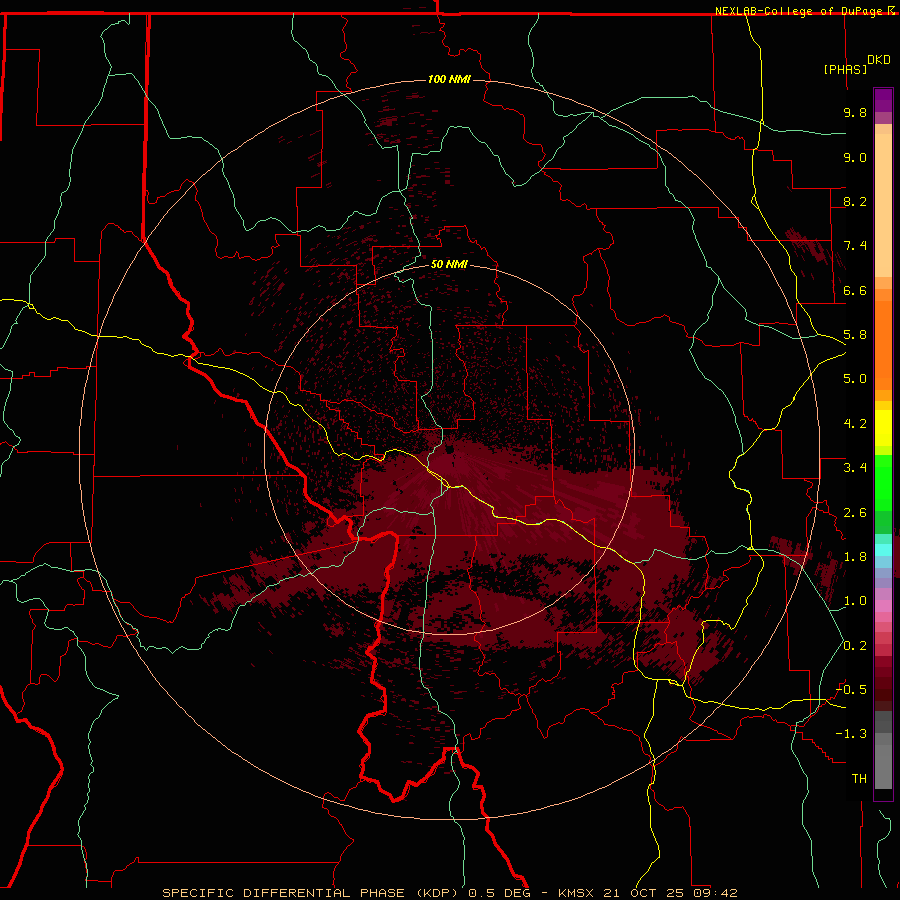The image size is (900, 900).
Task: Pick the bright green segment of the color scale
Action: 883,483
